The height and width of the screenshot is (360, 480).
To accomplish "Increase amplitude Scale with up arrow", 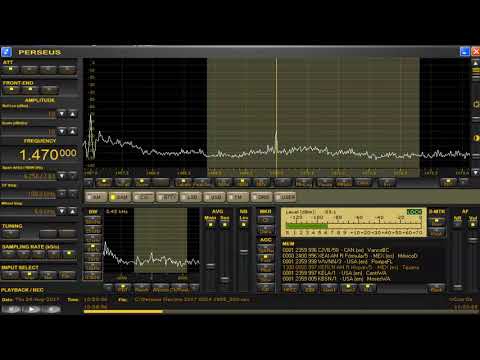I will [73, 131].
